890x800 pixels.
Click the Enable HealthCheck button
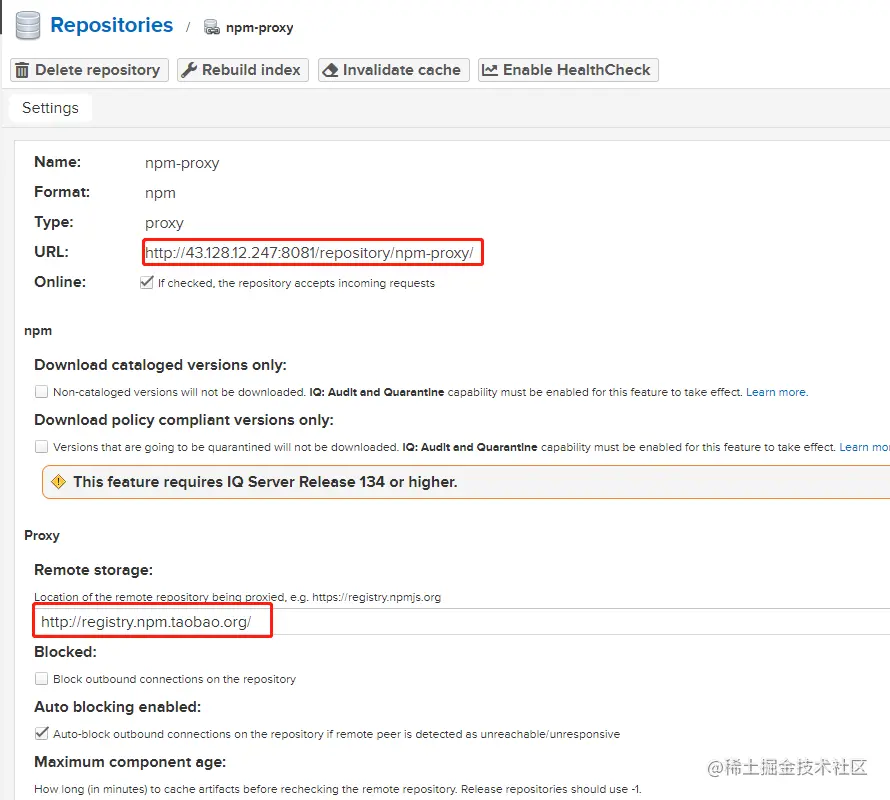[567, 70]
